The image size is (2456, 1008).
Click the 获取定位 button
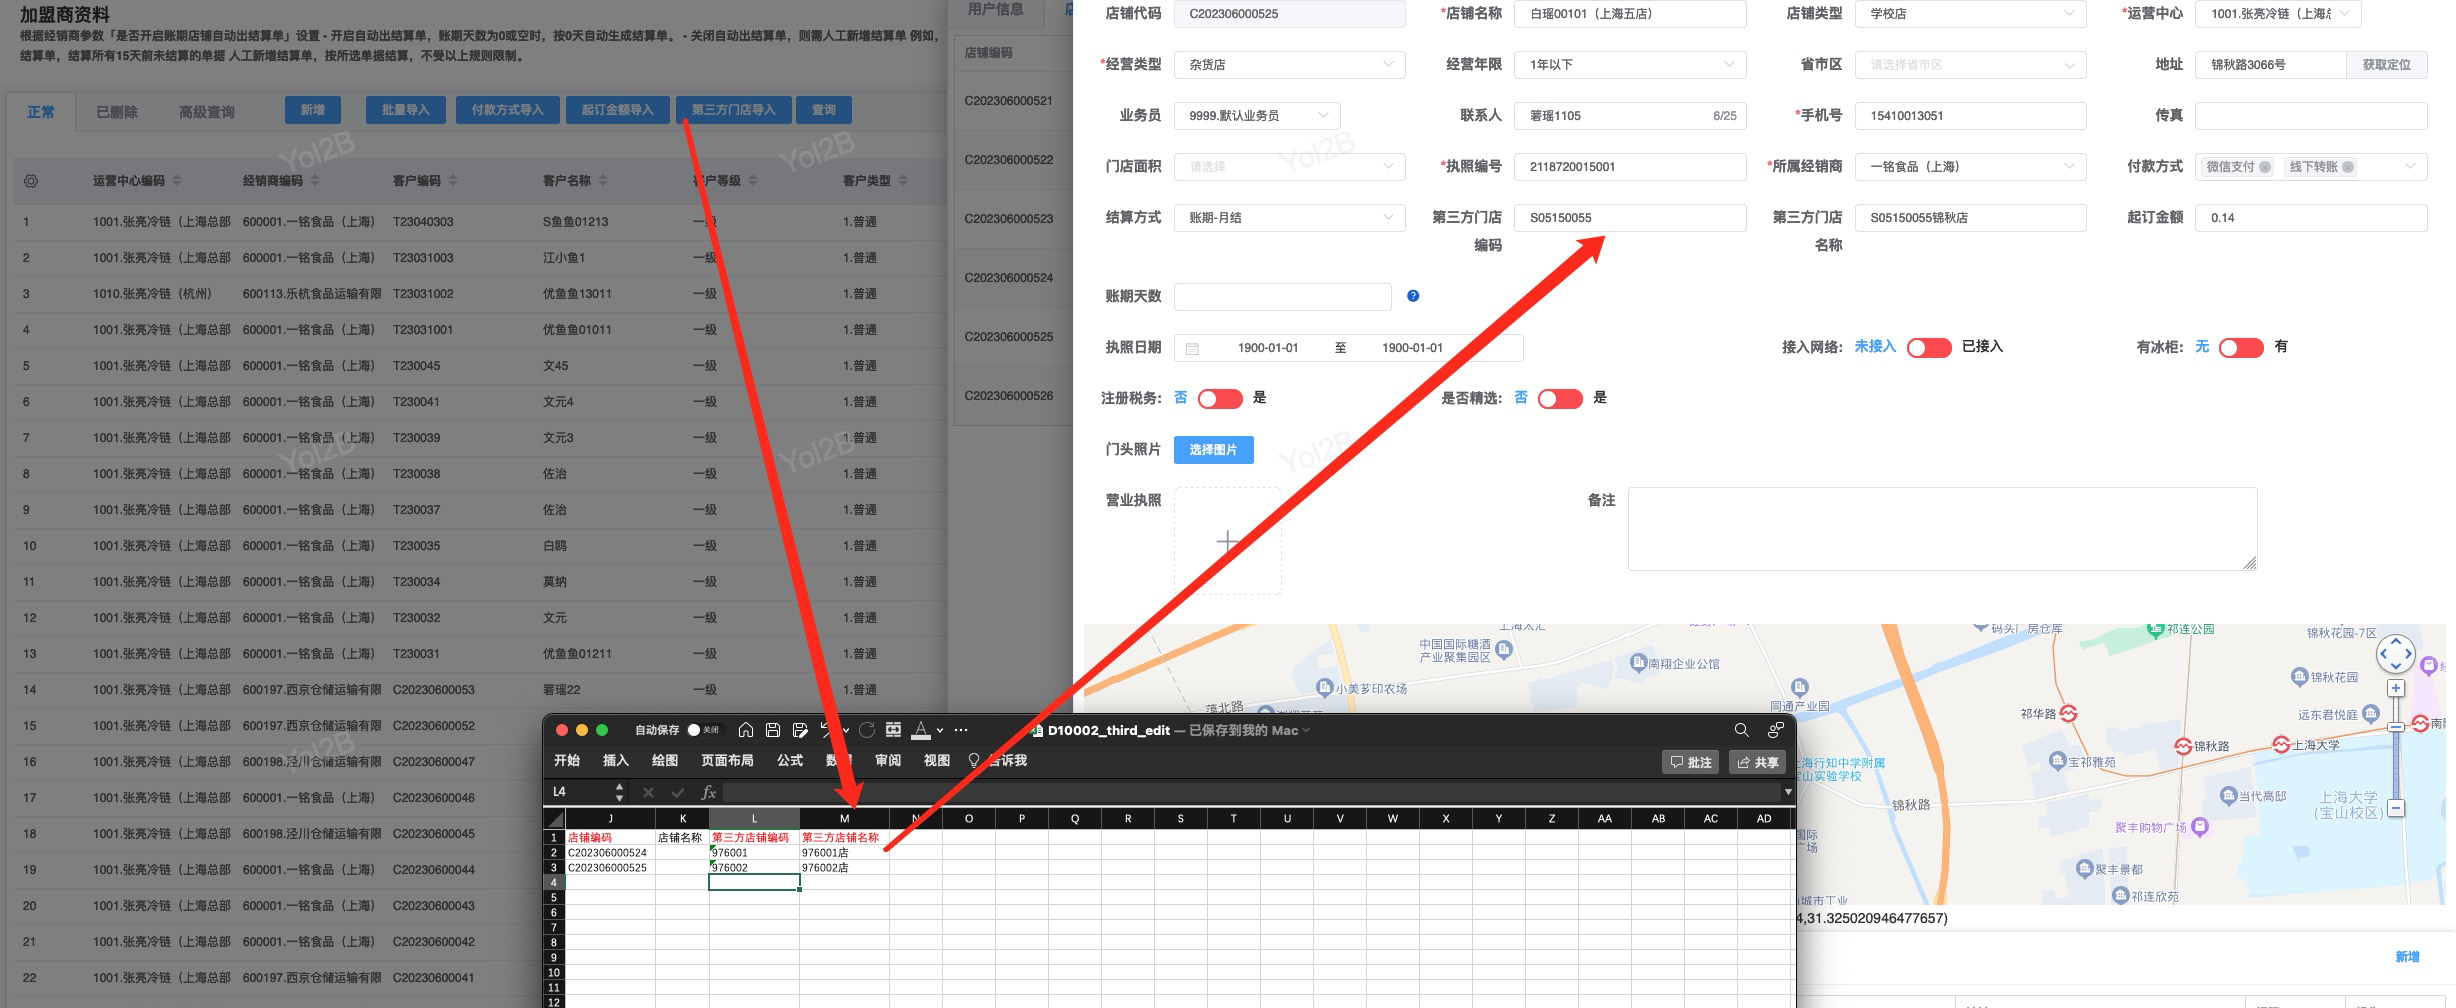tap(2387, 65)
